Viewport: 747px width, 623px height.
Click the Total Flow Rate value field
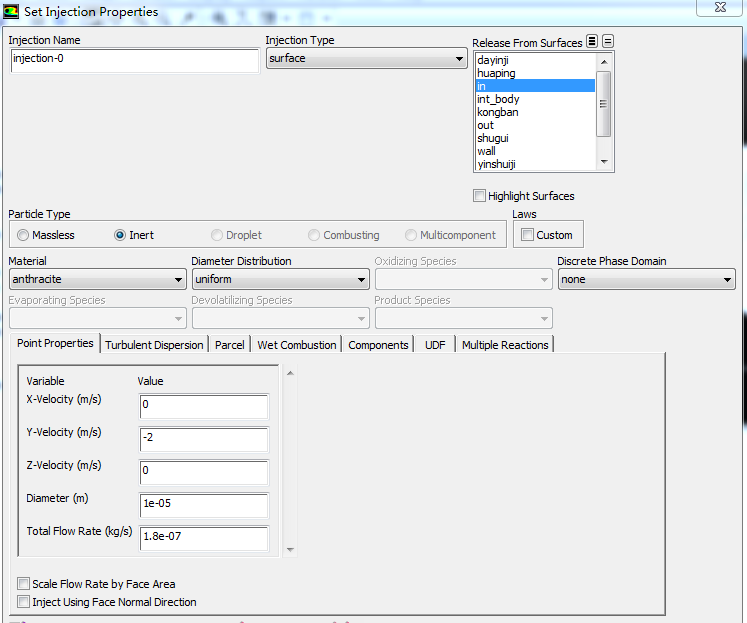204,538
